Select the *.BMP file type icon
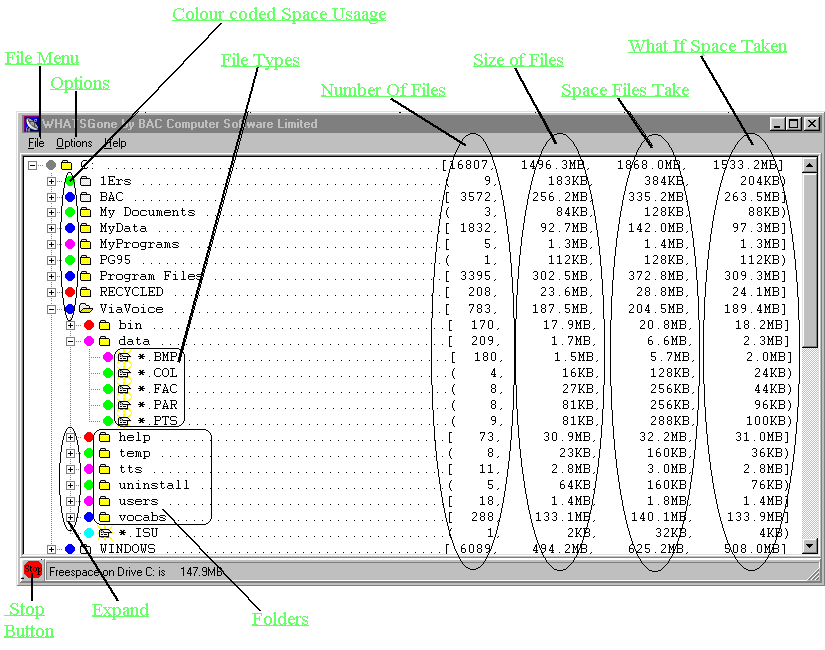 pyautogui.click(x=124, y=357)
